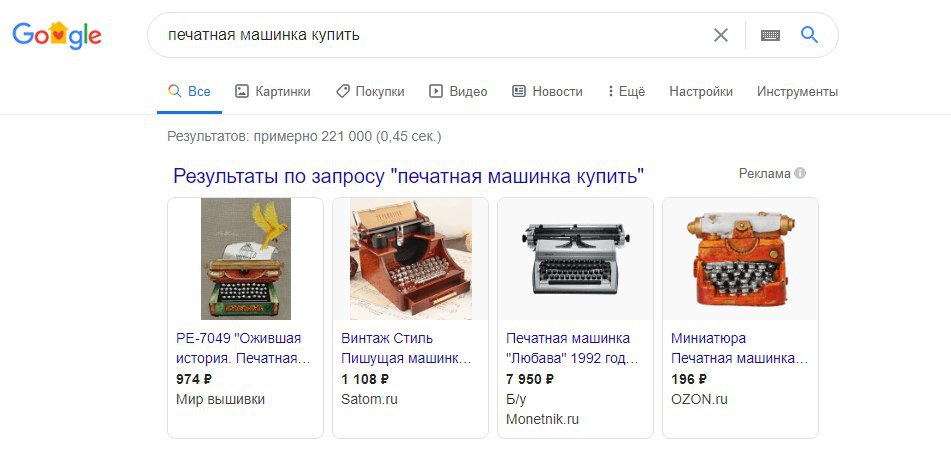Click the ad info icon next to Реклама
The height and width of the screenshot is (457, 951).
[x=800, y=174]
